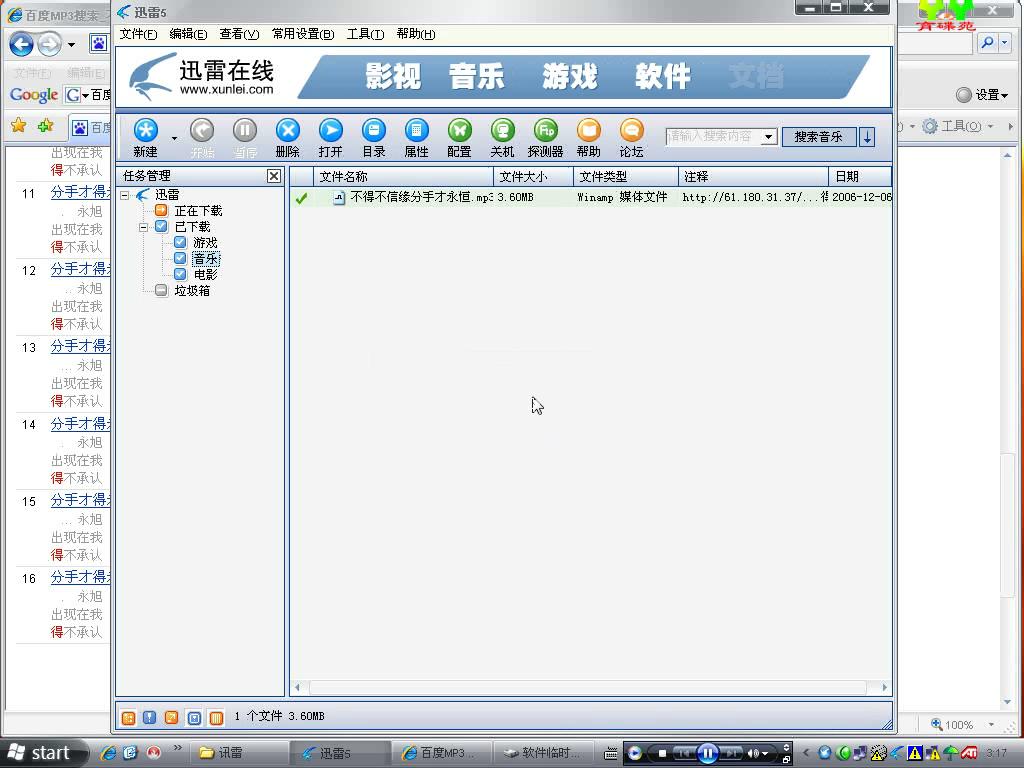Click the 音乐 banner tab
1024x768 pixels.
pos(477,76)
